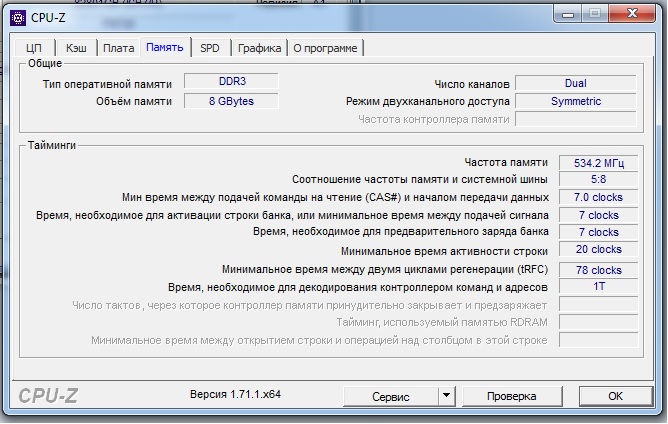Click the empty RDRAM timing field
This screenshot has width=668, height=424.
[x=599, y=322]
